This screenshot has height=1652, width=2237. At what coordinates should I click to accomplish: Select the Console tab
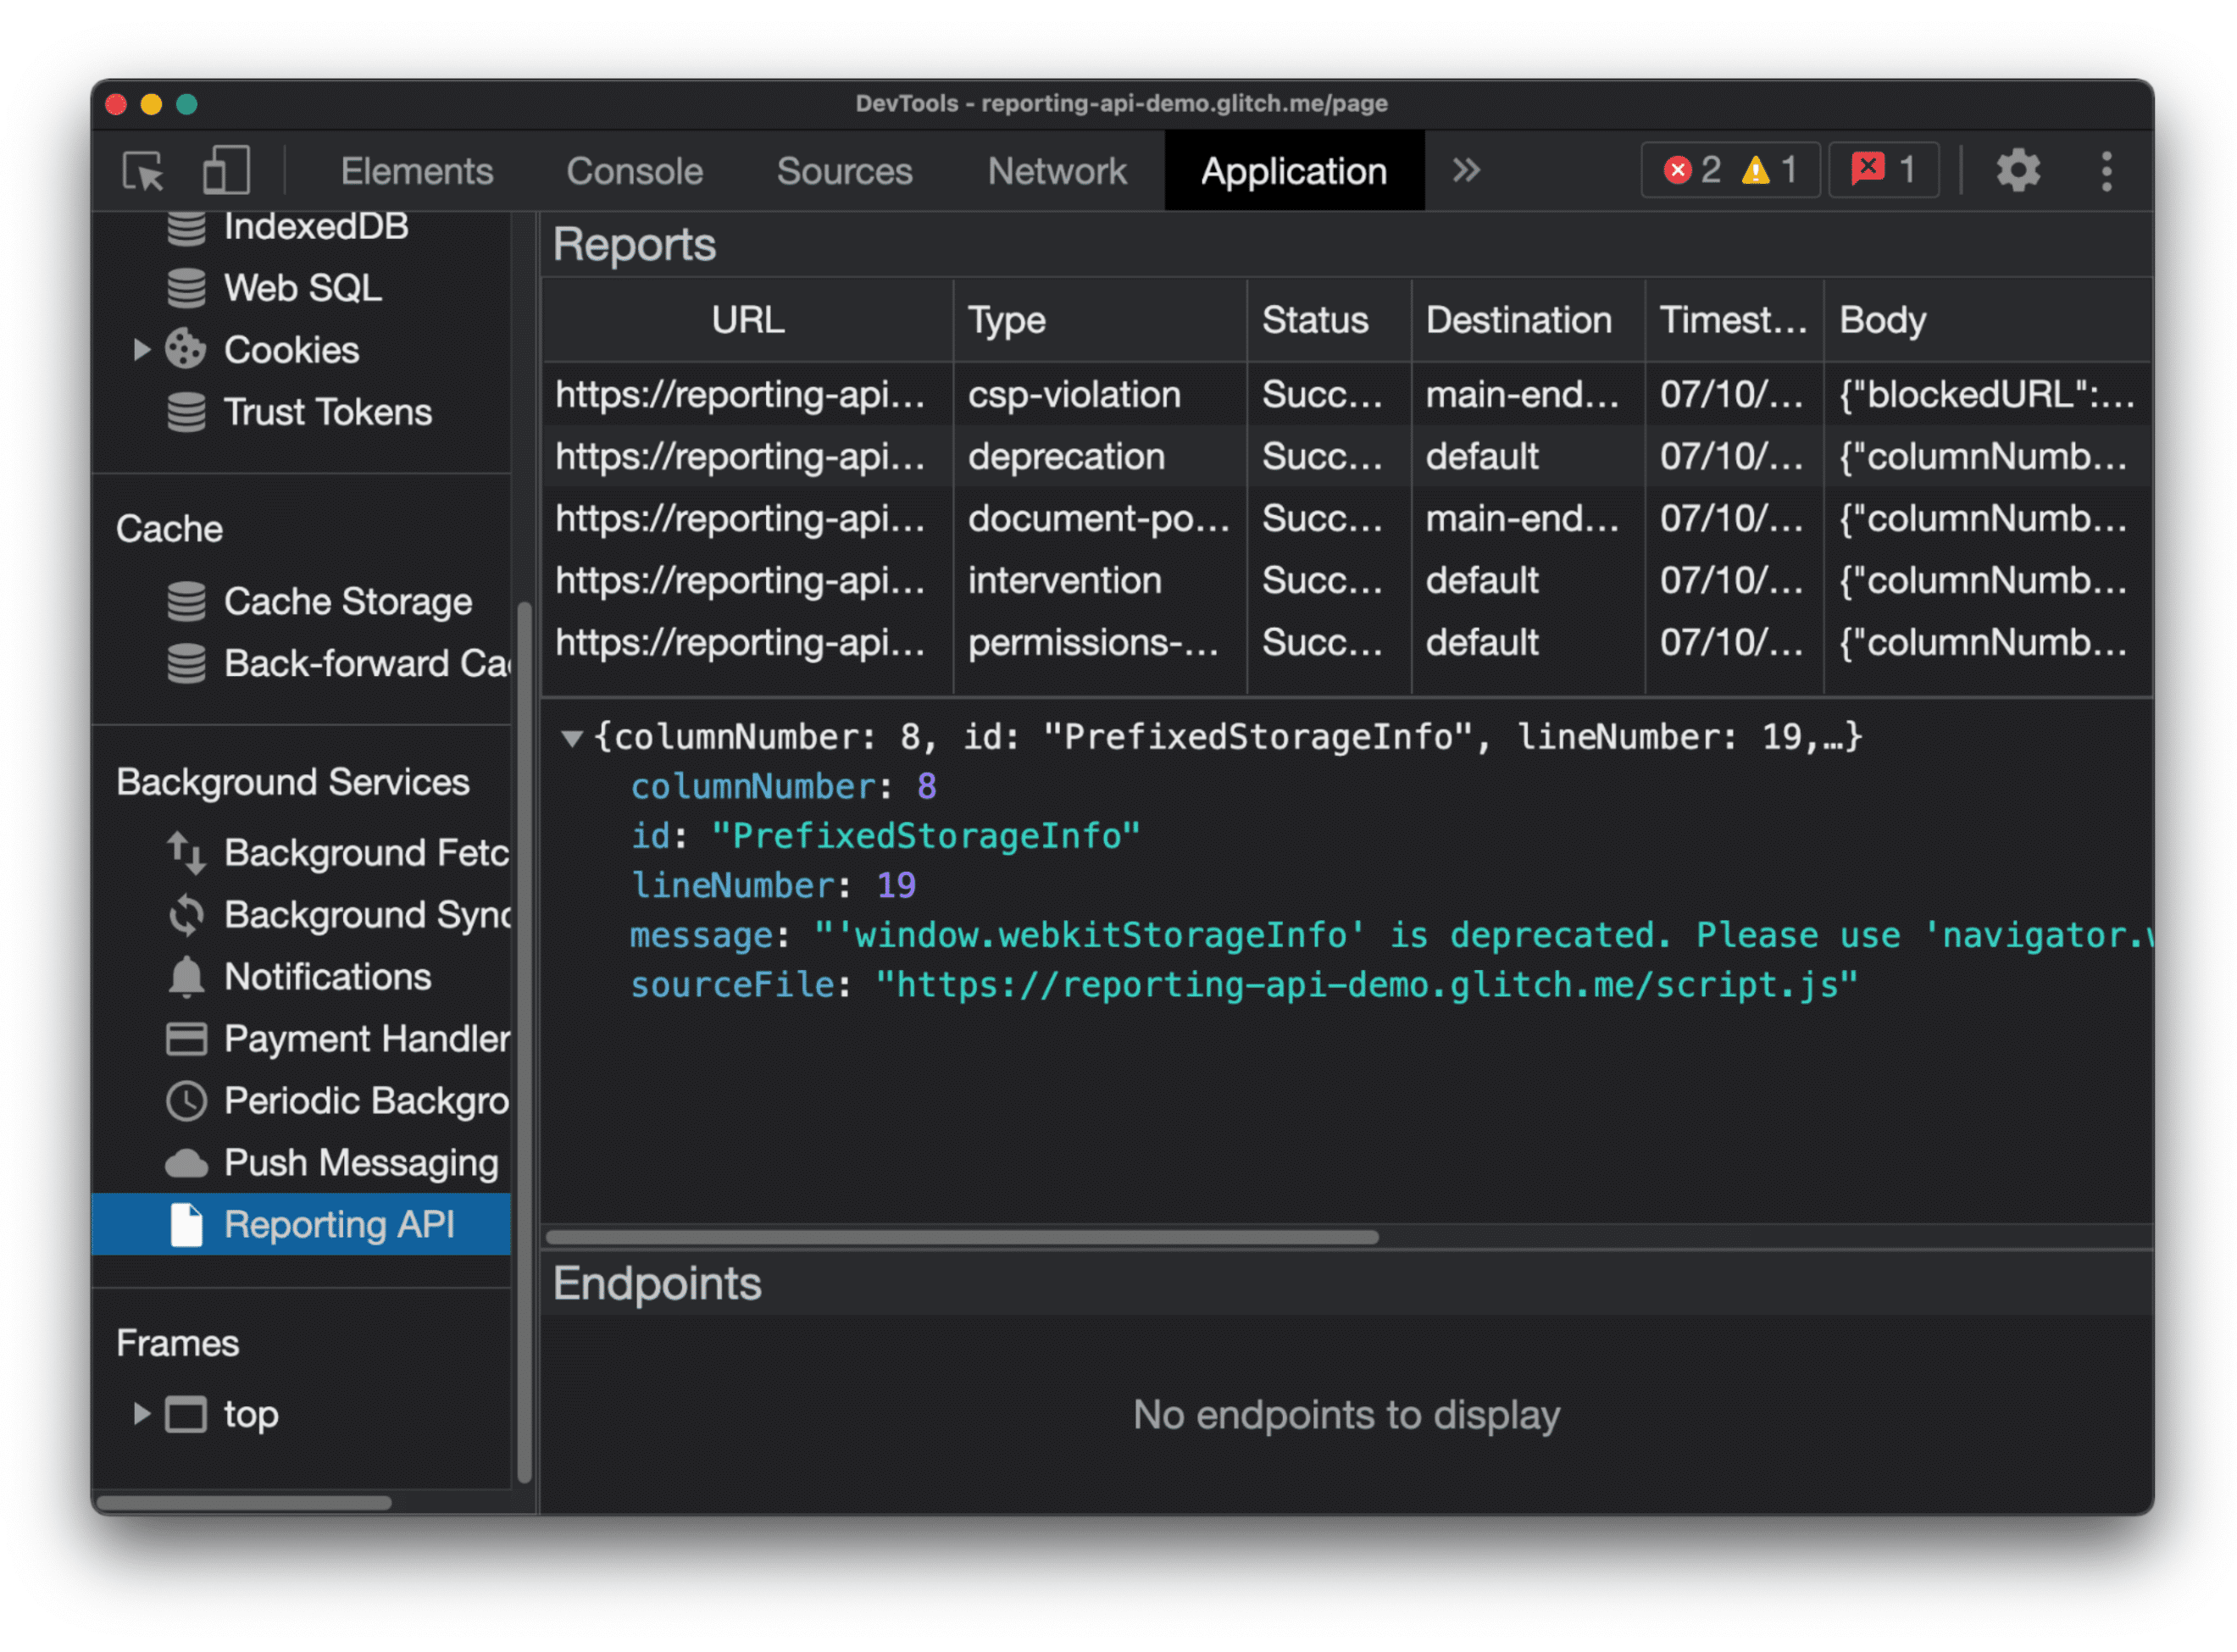click(634, 170)
